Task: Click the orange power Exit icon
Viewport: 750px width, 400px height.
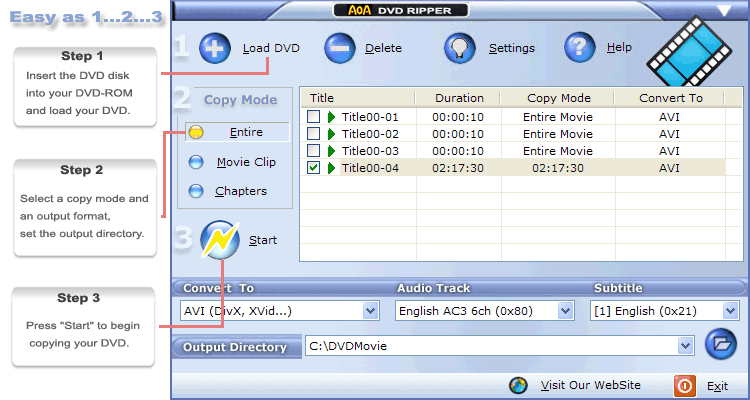Action: pyautogui.click(x=685, y=386)
